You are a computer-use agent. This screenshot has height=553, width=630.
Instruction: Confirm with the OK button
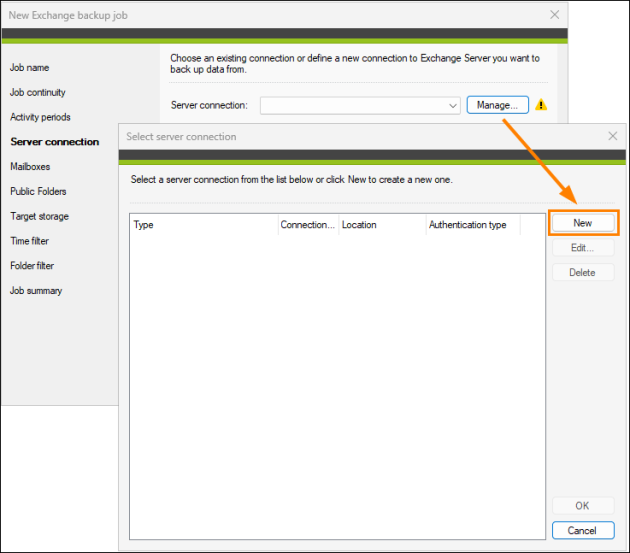[583, 506]
